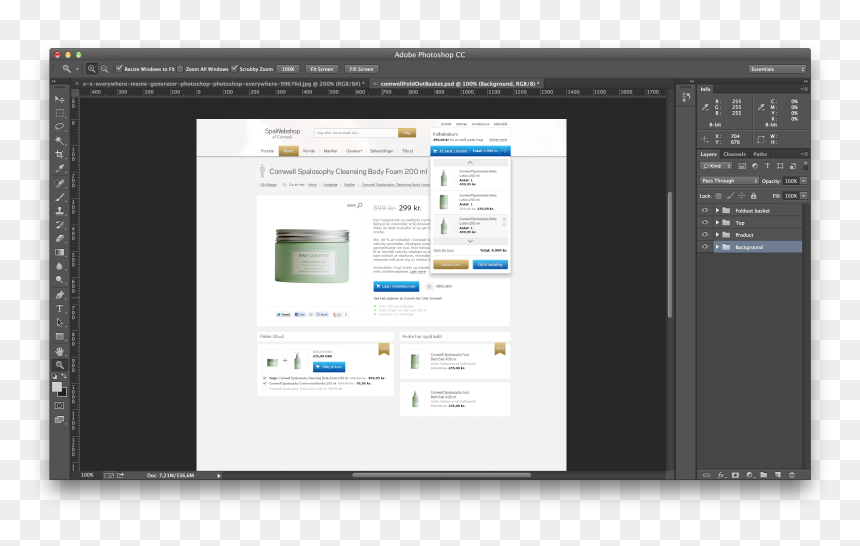Hide the Product layer group
Image resolution: width=860 pixels, height=546 pixels.
[705, 234]
